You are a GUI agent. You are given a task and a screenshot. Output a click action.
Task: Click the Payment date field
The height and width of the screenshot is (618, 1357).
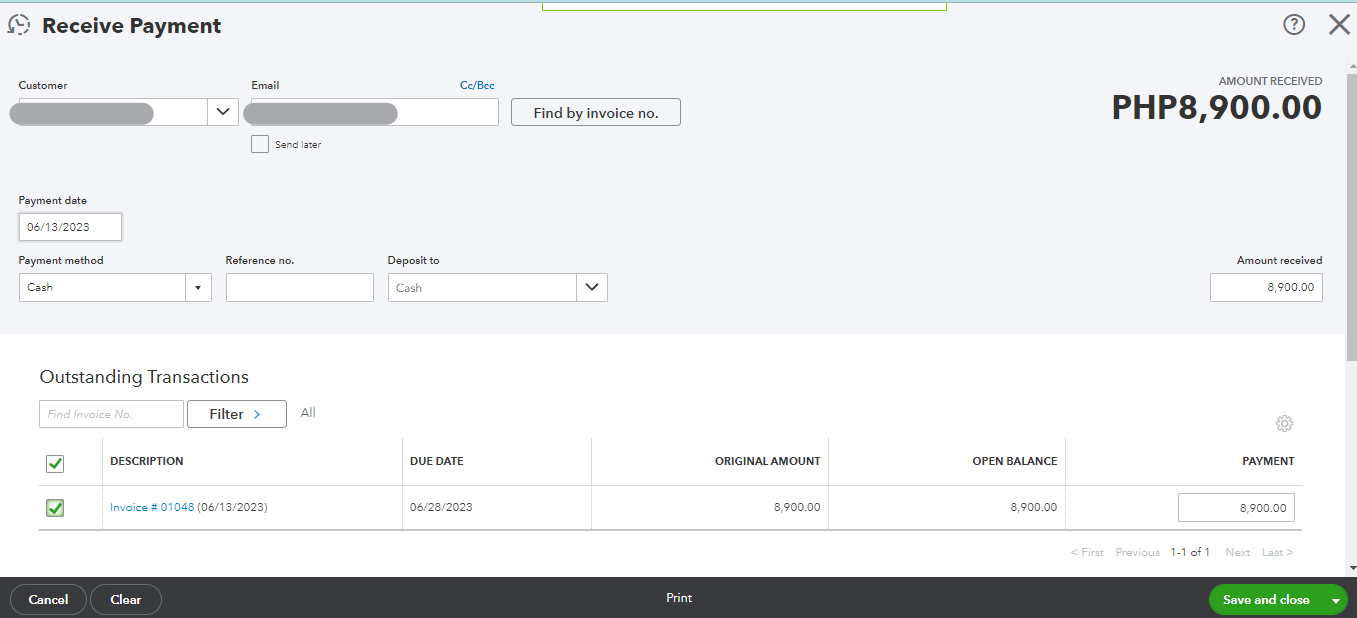(x=70, y=227)
